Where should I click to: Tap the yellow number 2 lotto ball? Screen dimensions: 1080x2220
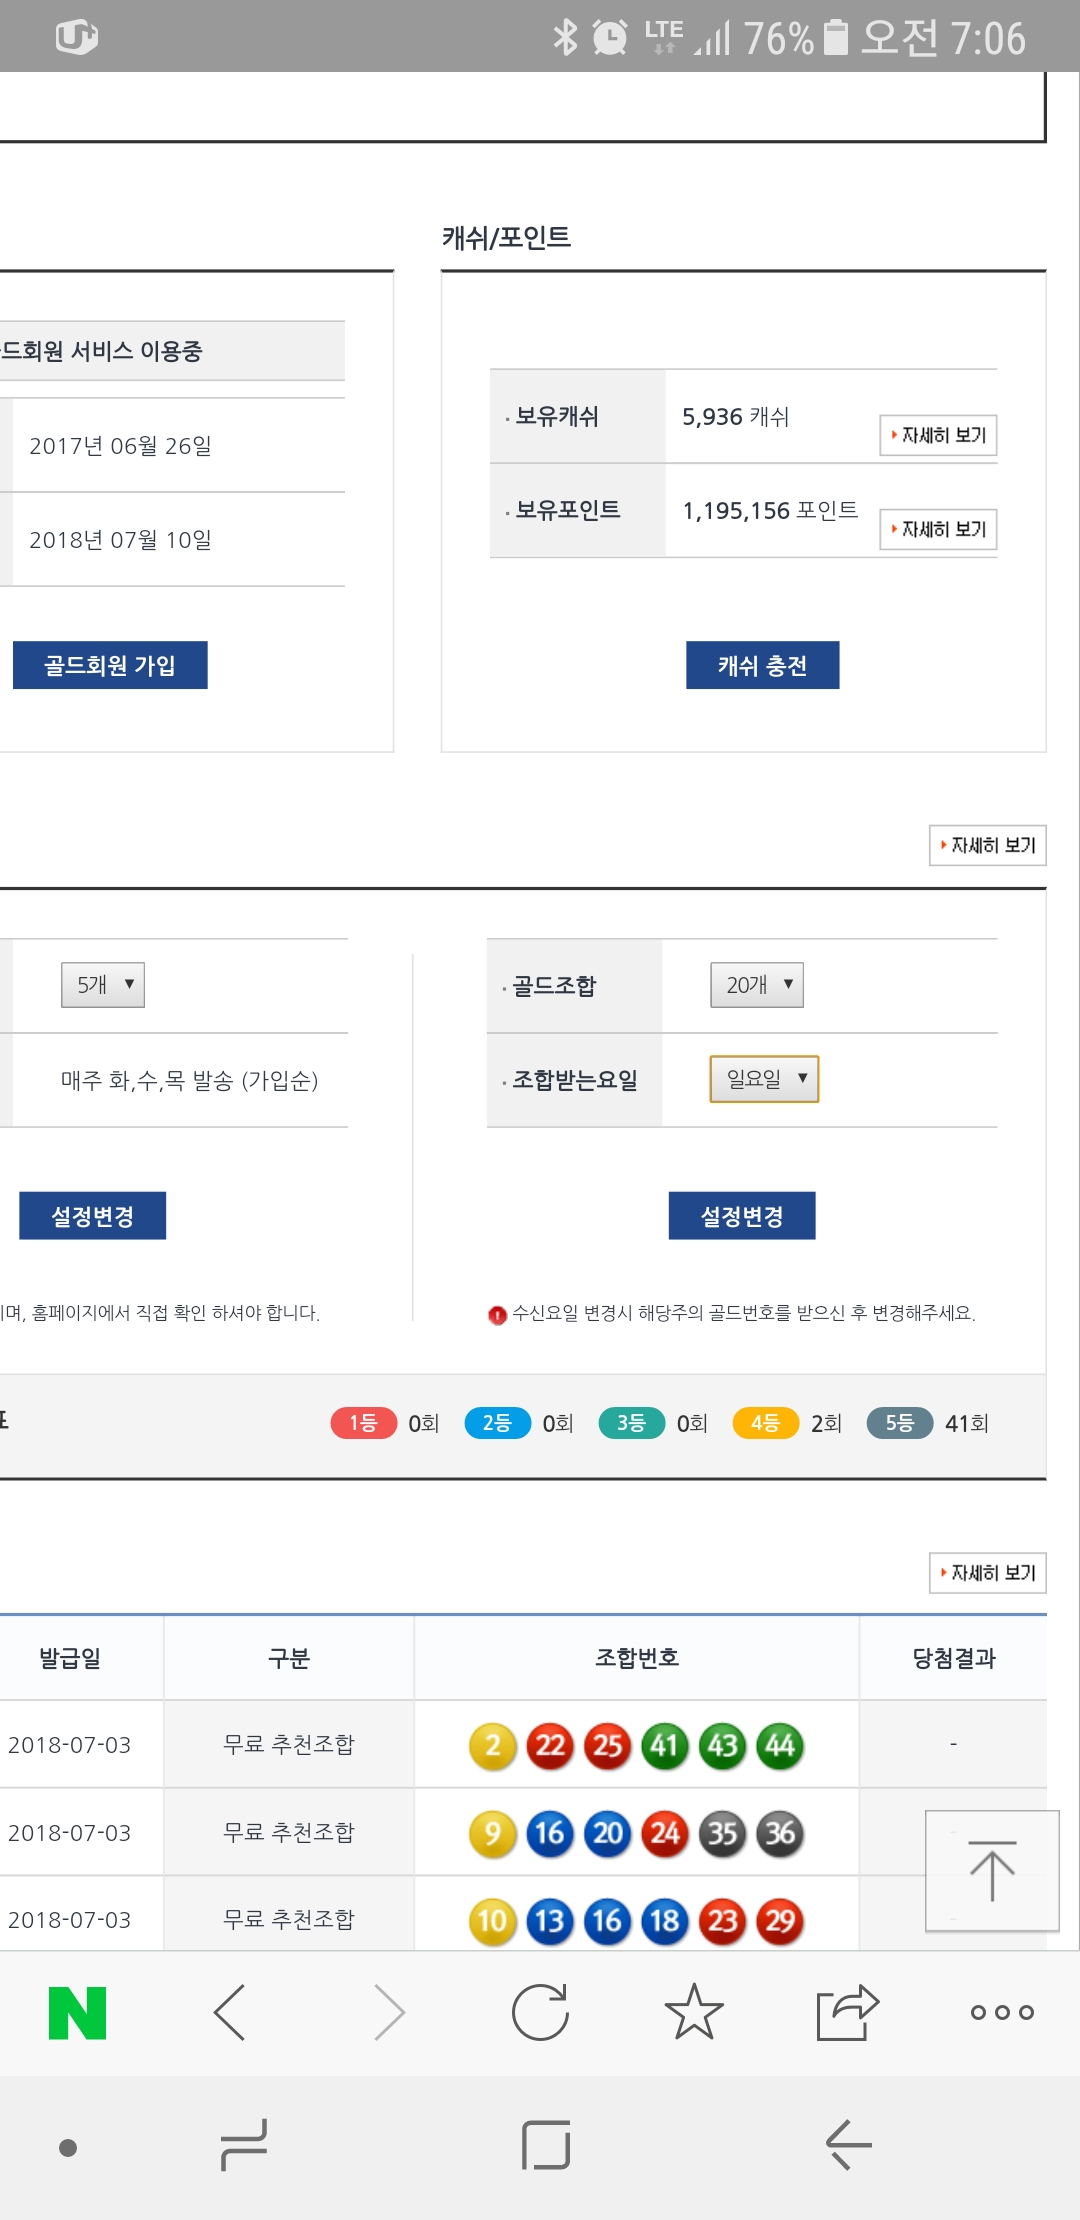[493, 1746]
